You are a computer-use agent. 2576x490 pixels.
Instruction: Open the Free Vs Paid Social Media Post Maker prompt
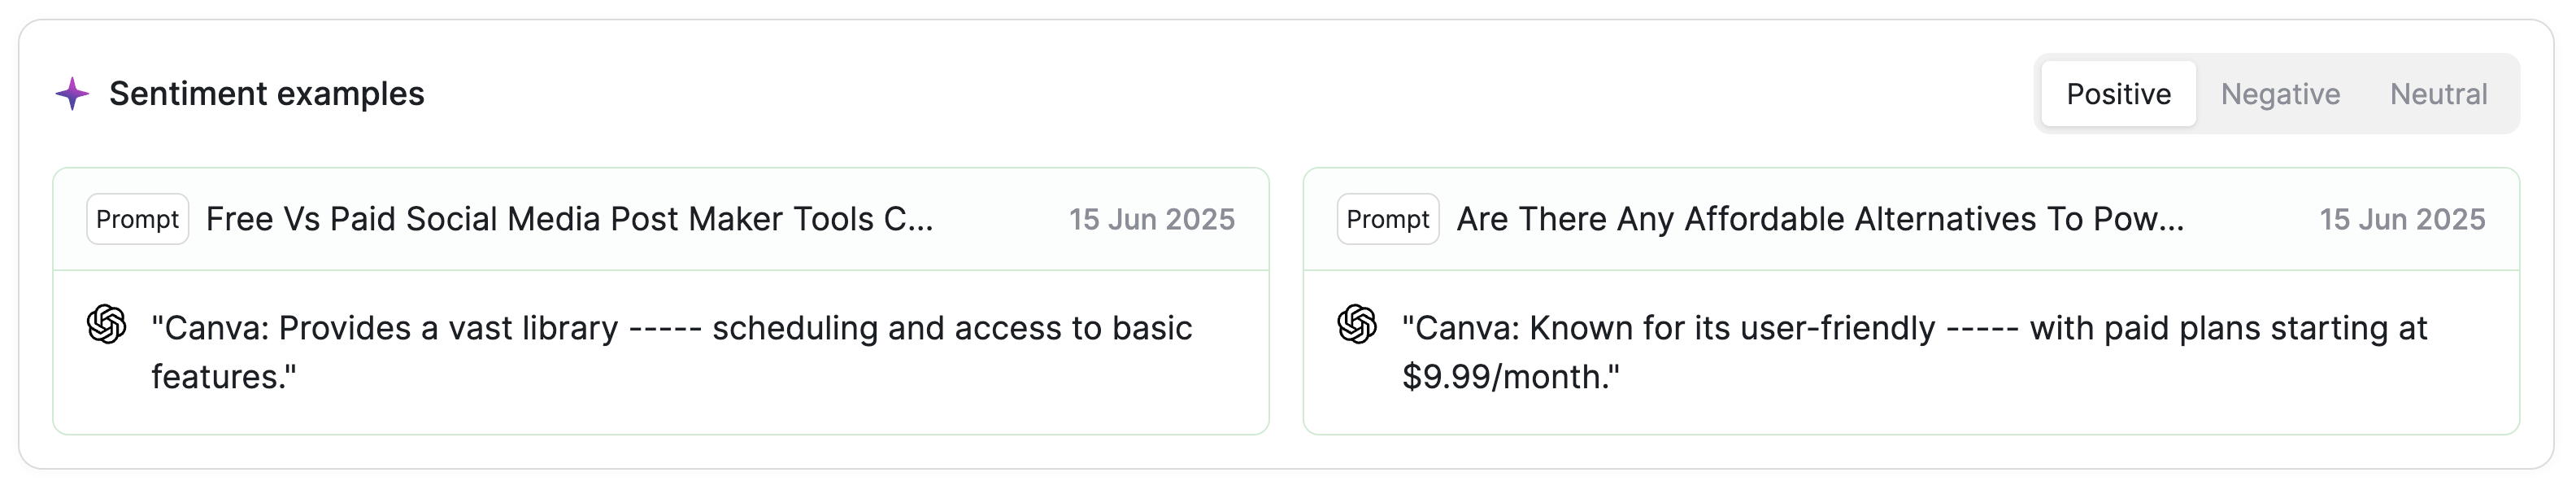pos(569,219)
